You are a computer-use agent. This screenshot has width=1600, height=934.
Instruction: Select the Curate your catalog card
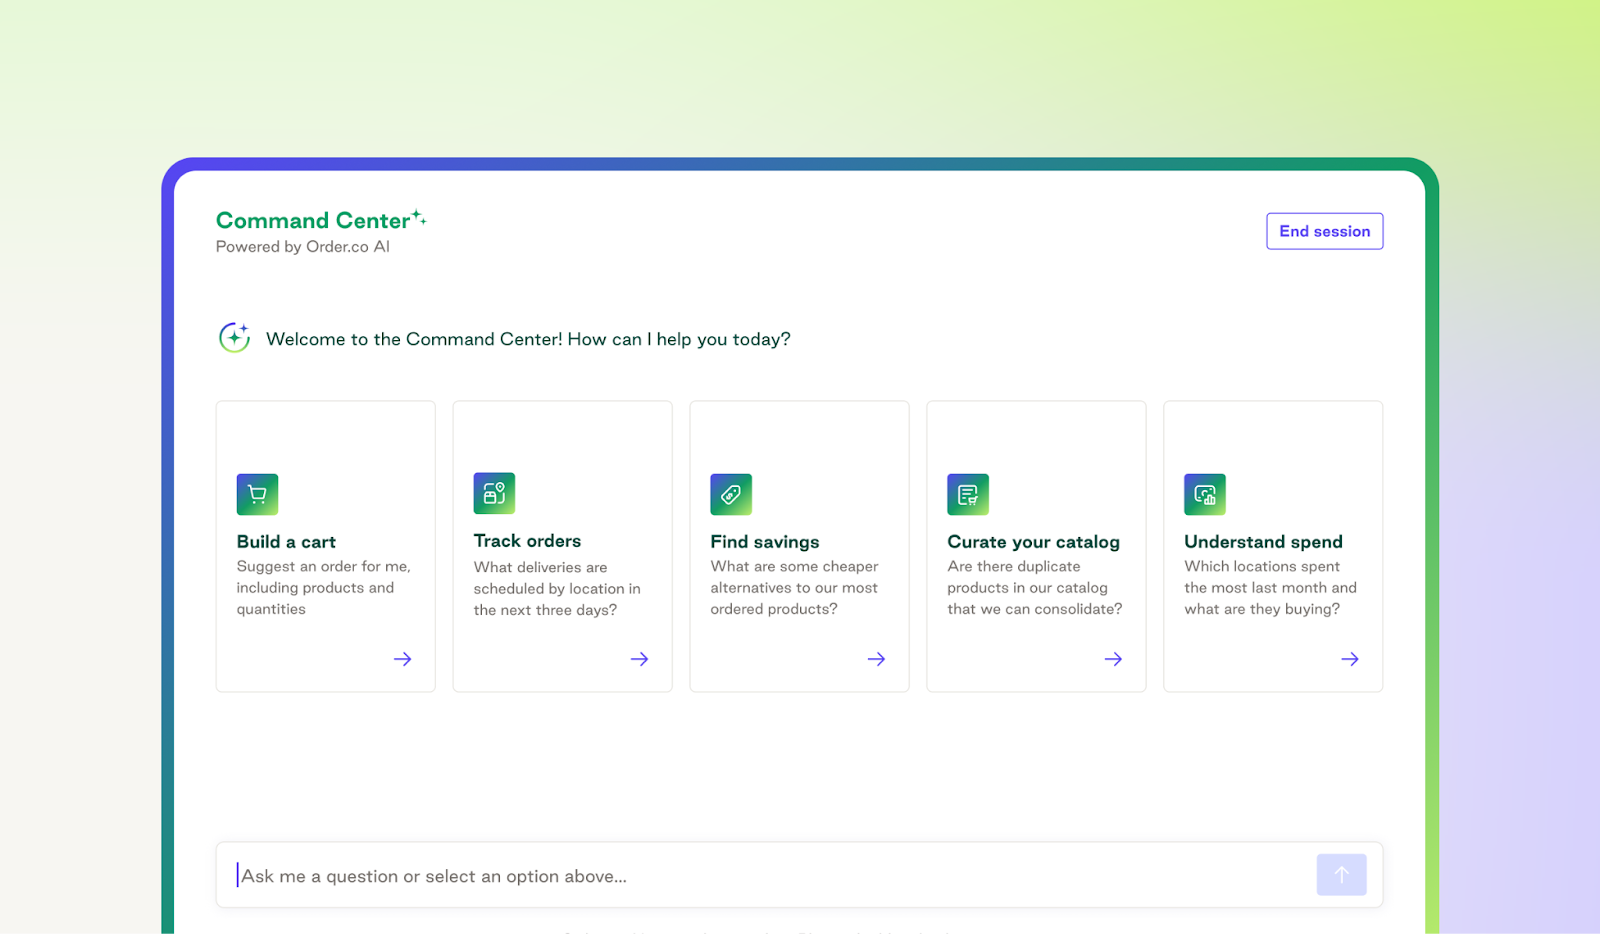point(1036,545)
